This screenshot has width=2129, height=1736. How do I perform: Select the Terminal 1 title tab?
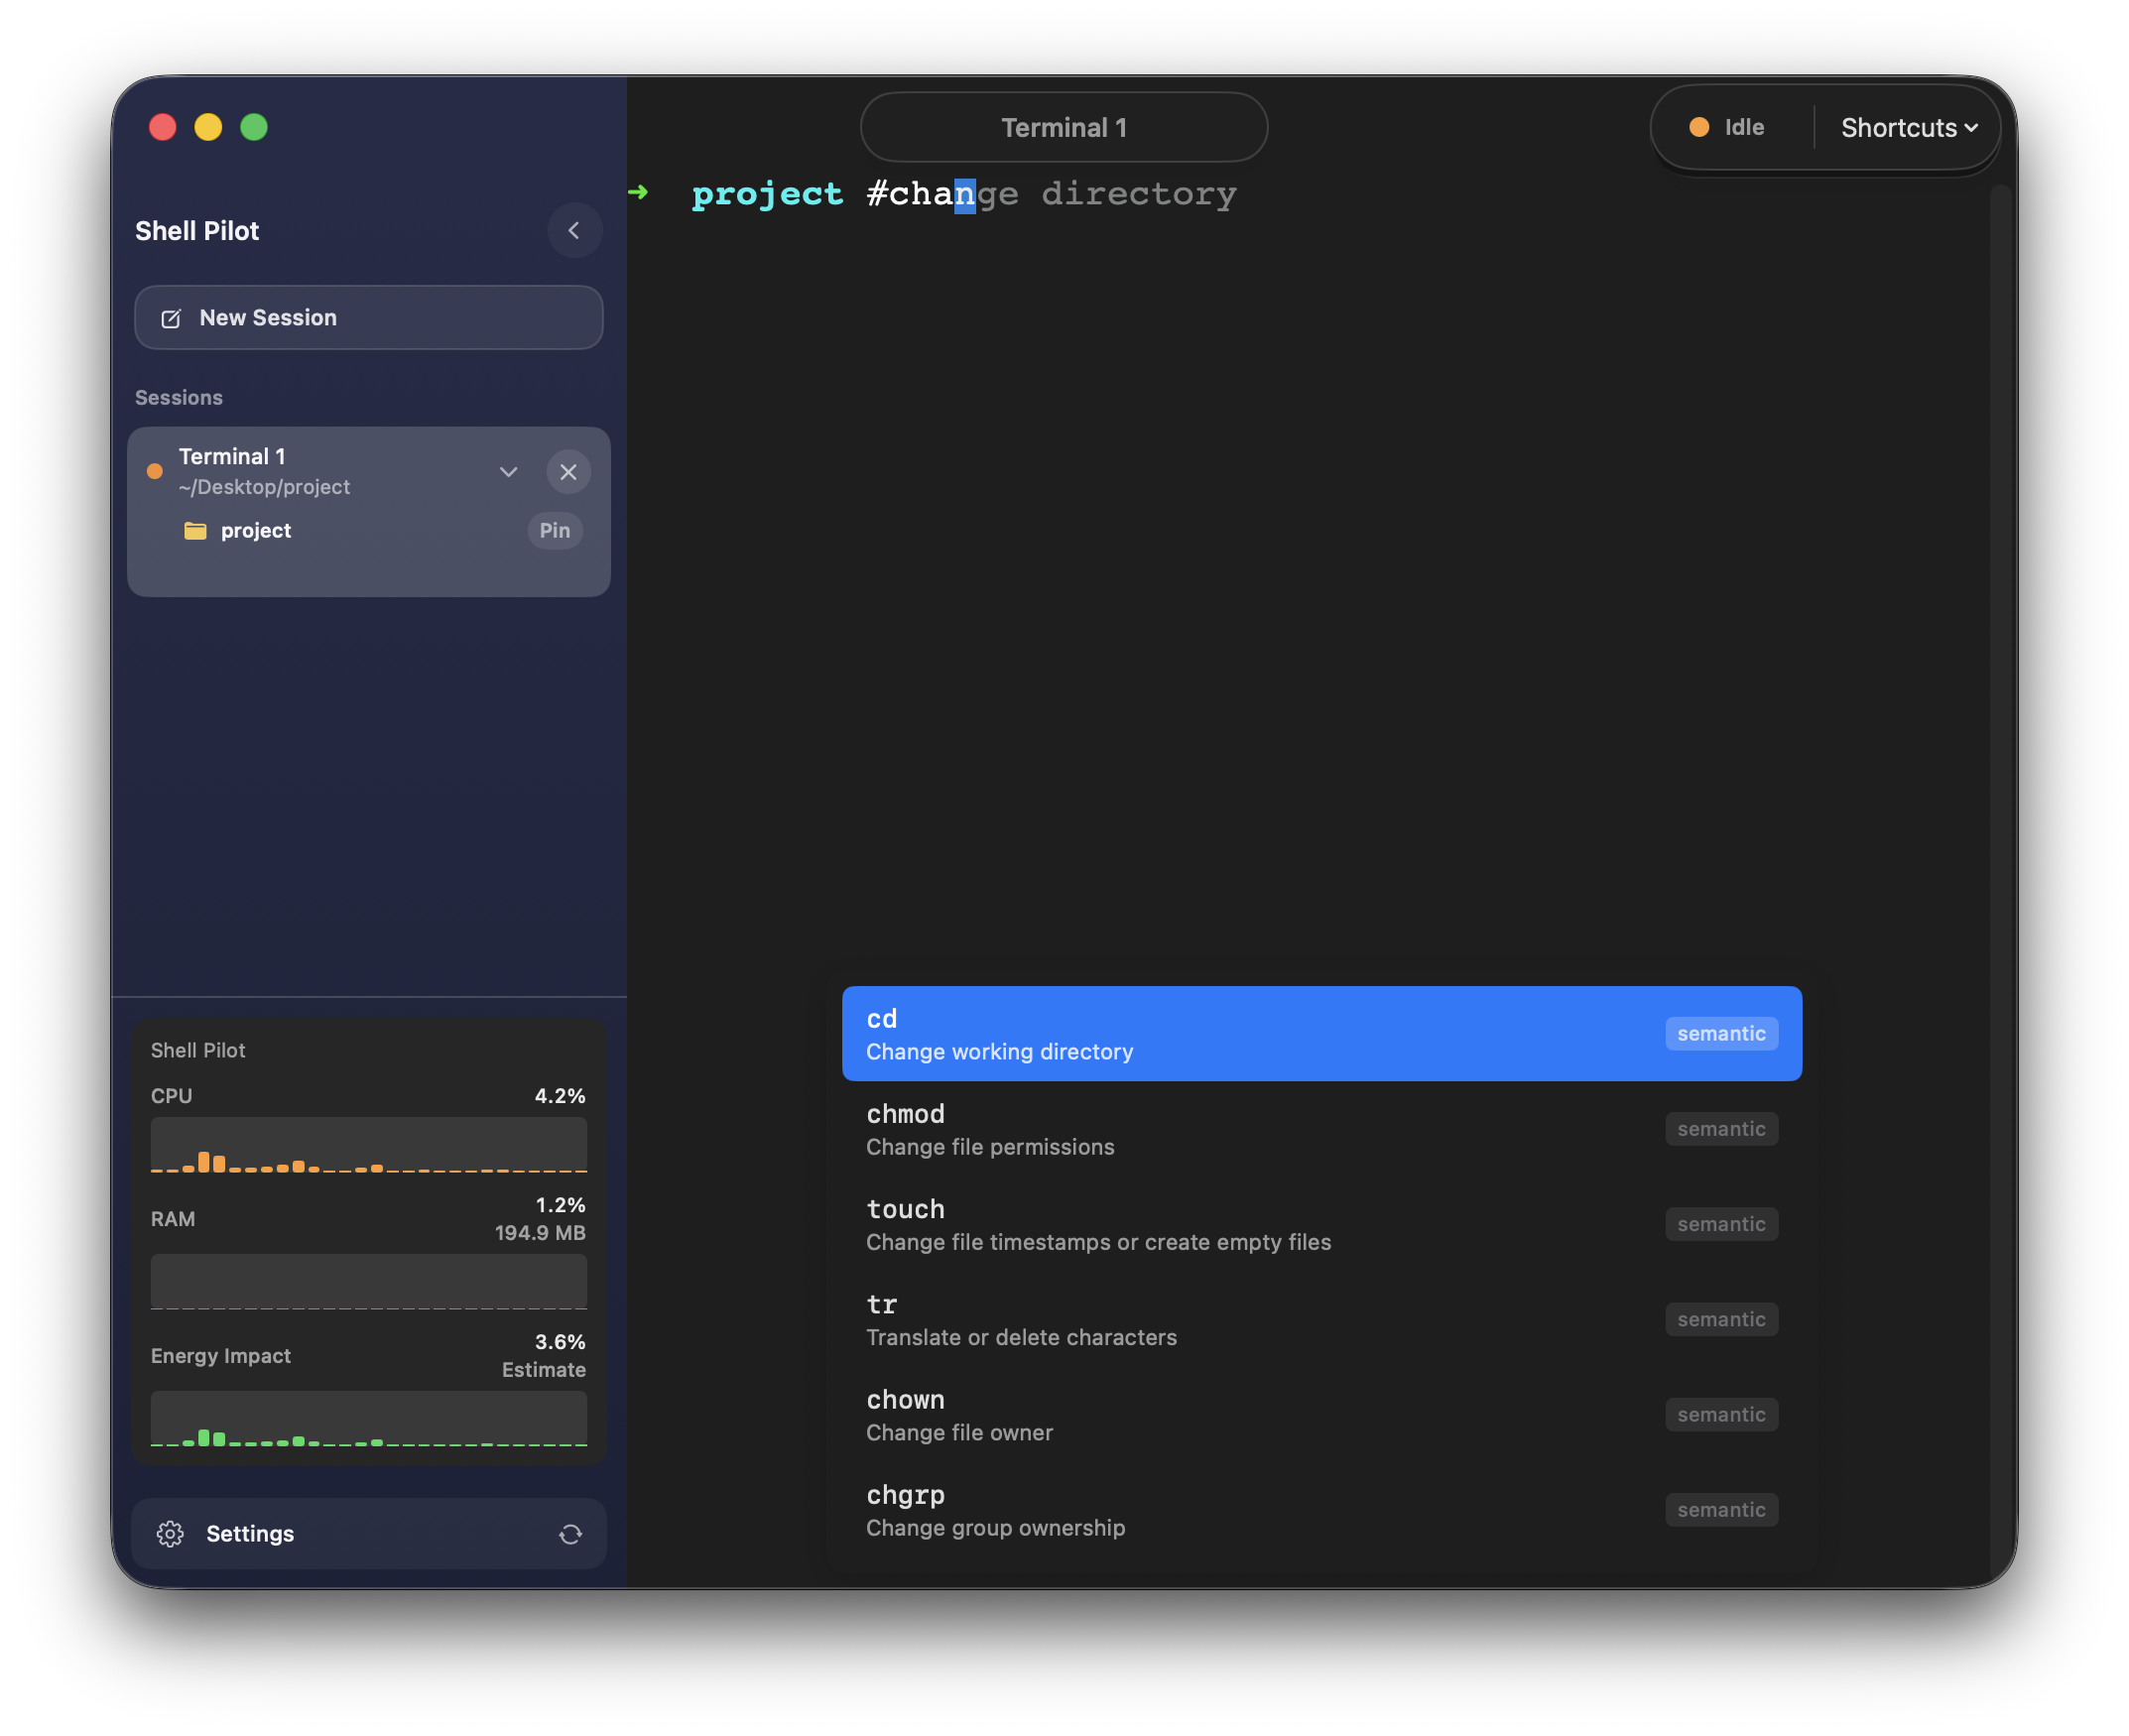[x=1064, y=127]
